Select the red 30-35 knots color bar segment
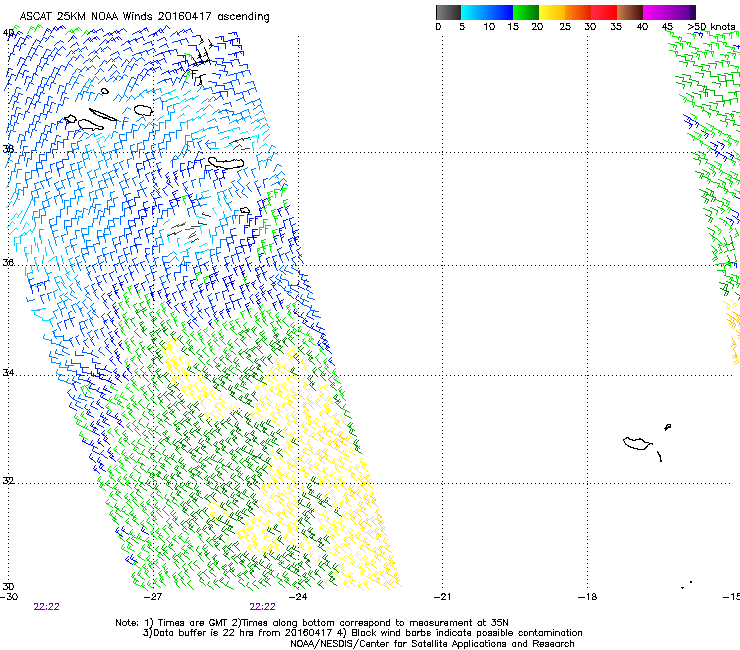This screenshot has height=650, width=740. pos(604,12)
